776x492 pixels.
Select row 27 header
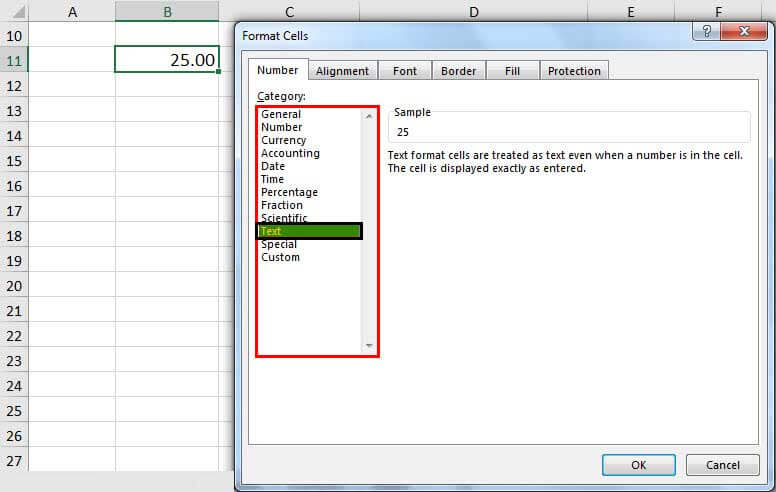tap(14, 461)
